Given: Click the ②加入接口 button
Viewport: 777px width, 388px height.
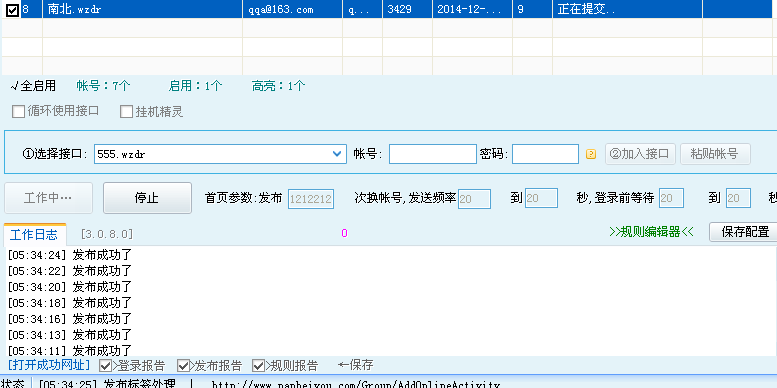Looking at the screenshot, I should [x=640, y=154].
